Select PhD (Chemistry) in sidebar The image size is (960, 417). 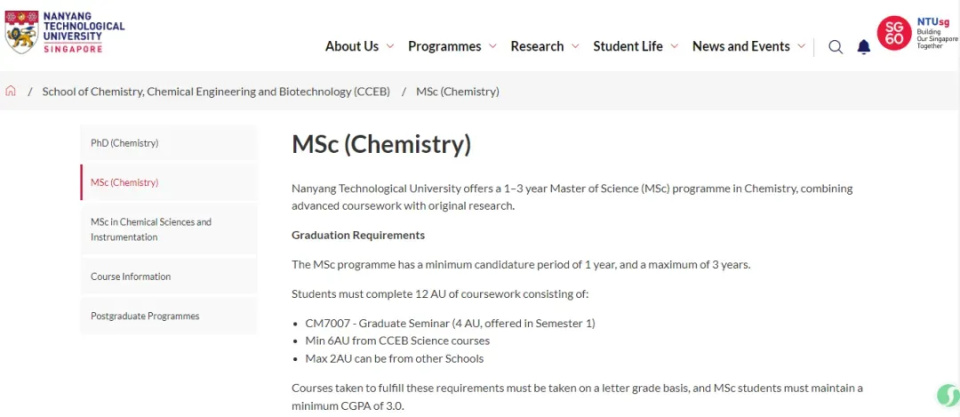point(125,143)
